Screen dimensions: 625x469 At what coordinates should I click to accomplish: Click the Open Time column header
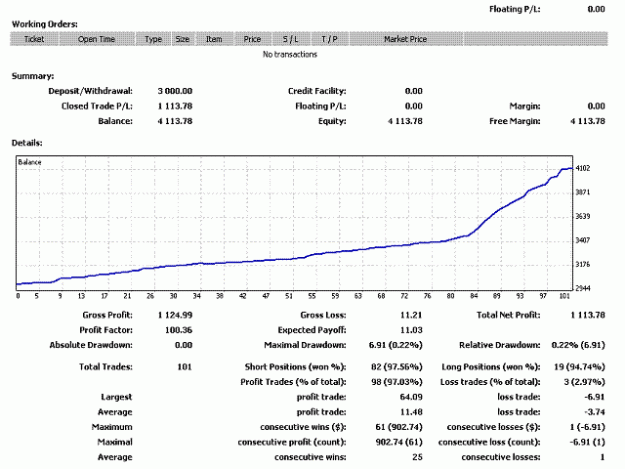[x=97, y=39]
